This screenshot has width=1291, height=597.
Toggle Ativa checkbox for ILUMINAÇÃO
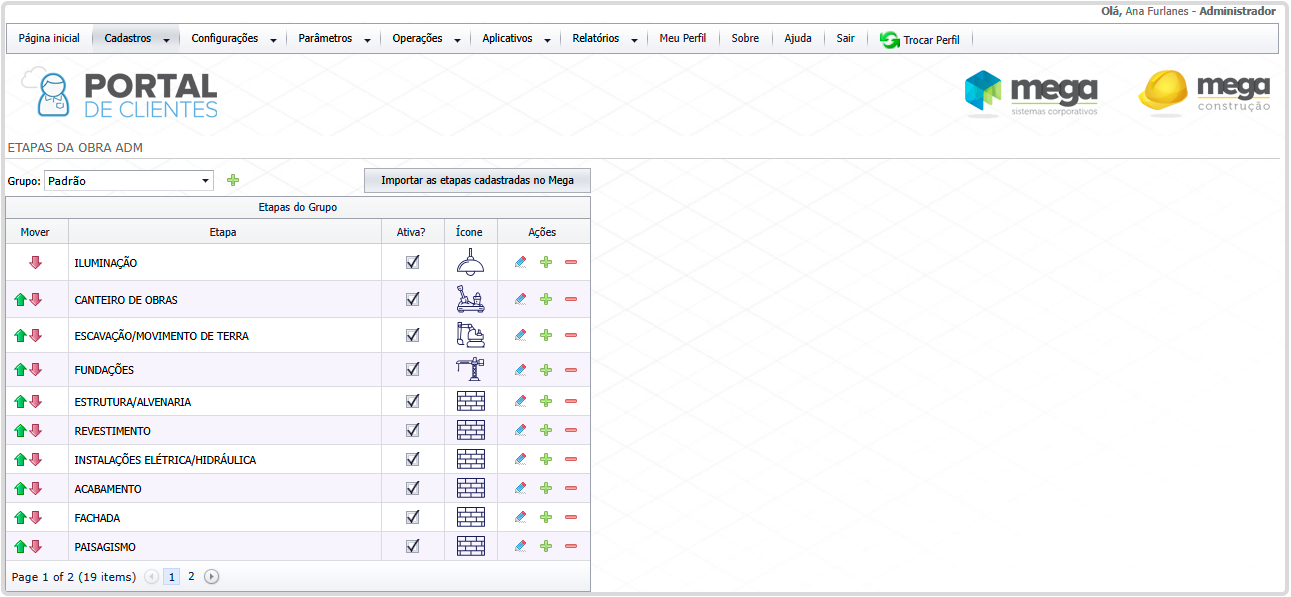[x=412, y=262]
